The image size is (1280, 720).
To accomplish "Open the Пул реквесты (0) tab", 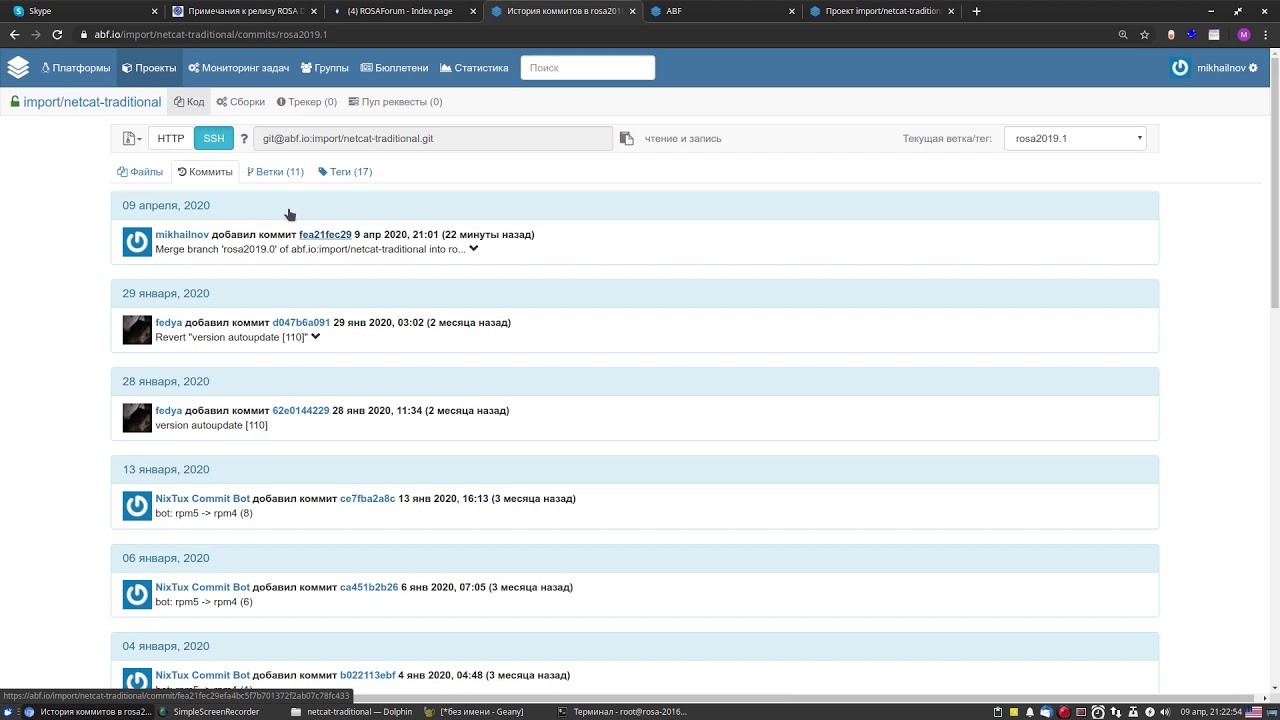I will [x=395, y=102].
